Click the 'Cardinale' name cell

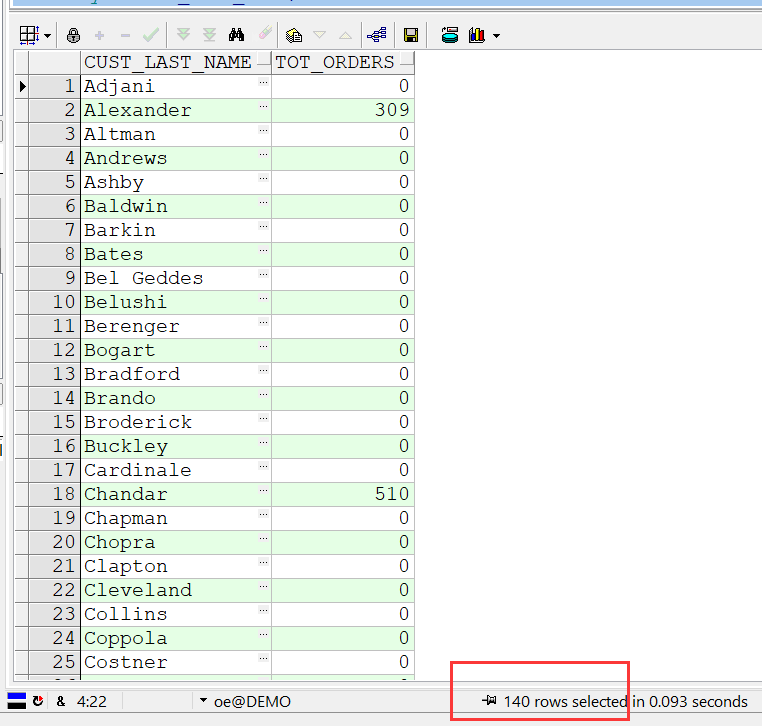[176, 470]
